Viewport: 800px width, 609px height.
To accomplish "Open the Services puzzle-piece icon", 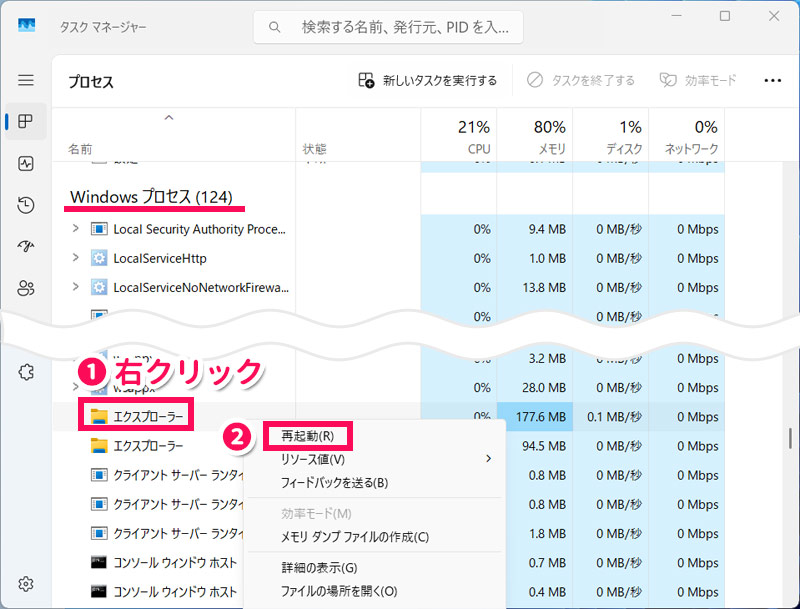I will click(x=26, y=372).
